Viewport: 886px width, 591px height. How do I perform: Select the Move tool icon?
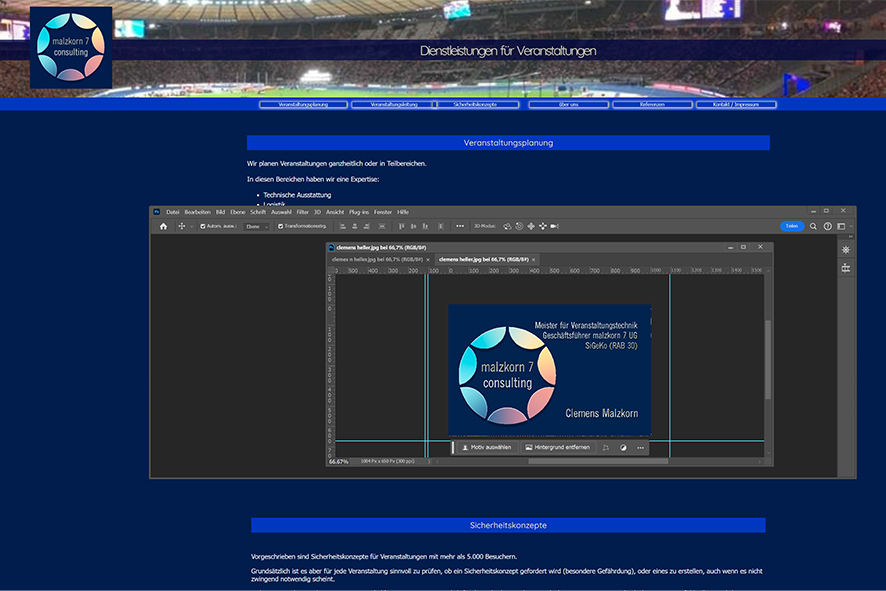pos(181,226)
